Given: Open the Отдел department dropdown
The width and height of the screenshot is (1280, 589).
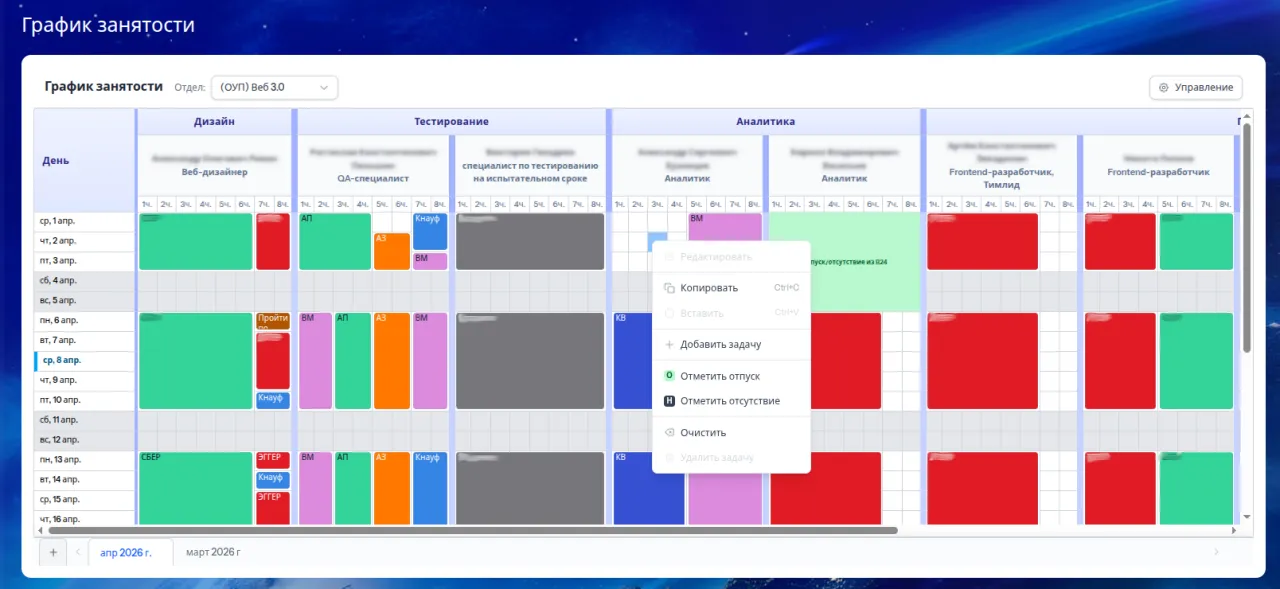Looking at the screenshot, I should tap(273, 88).
